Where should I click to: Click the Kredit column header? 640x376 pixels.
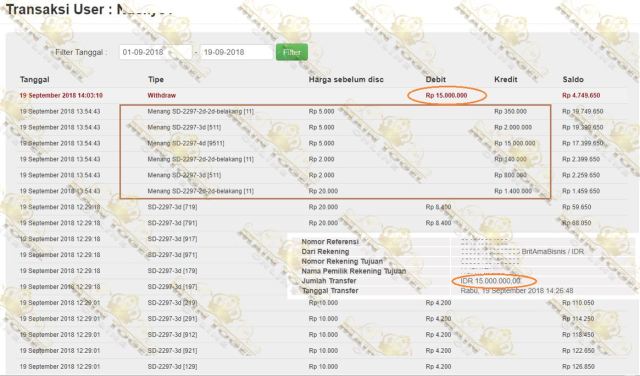(506, 80)
